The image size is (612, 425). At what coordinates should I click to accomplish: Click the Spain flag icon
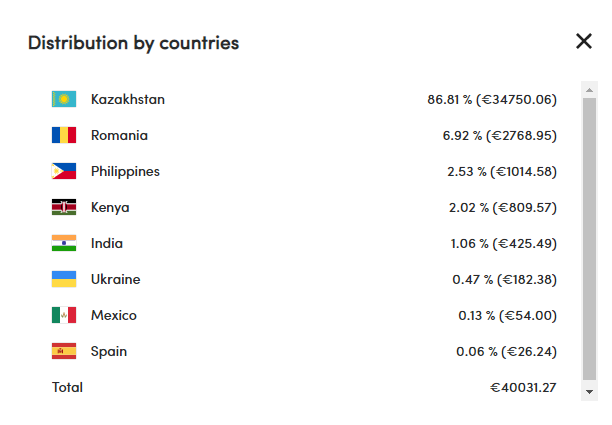[64, 351]
